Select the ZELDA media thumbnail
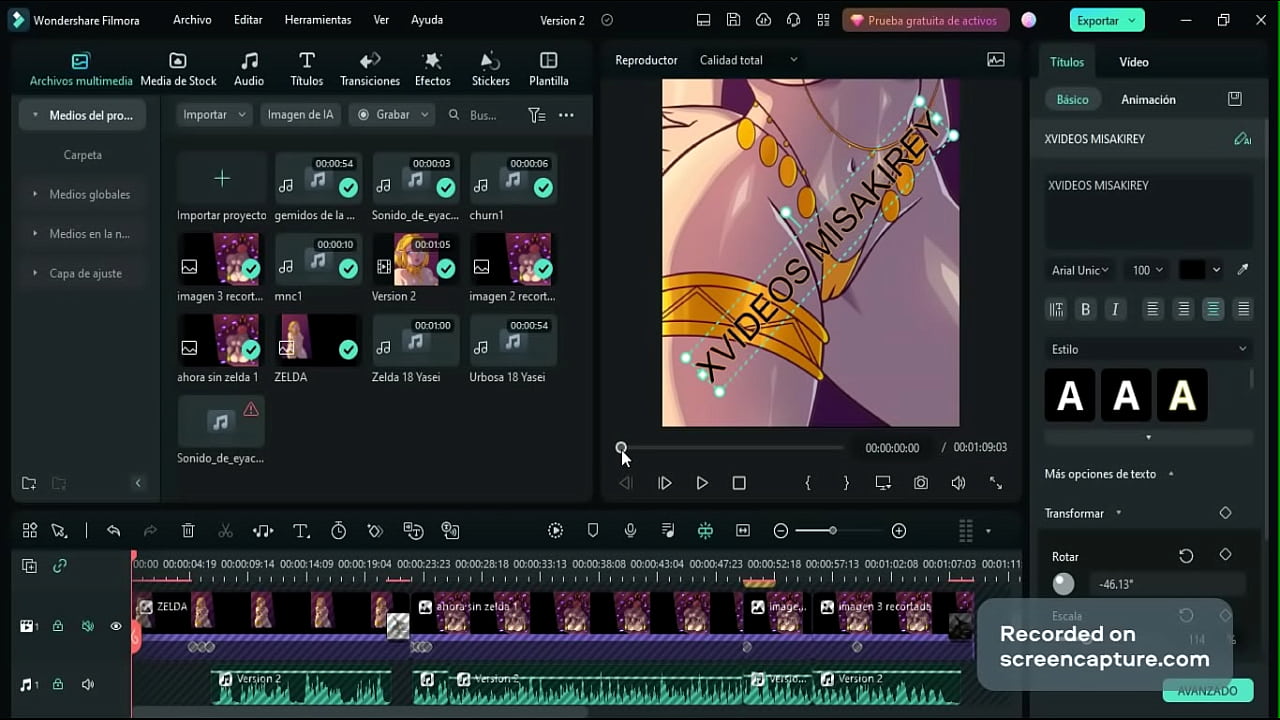 pyautogui.click(x=317, y=339)
